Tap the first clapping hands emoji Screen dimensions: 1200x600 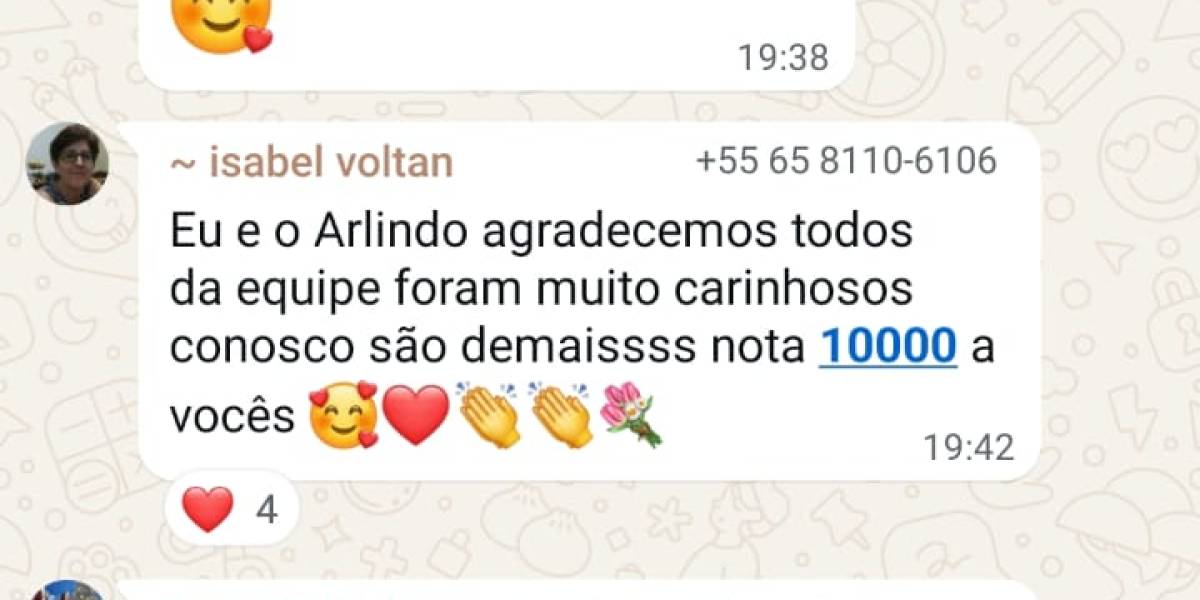coord(489,414)
